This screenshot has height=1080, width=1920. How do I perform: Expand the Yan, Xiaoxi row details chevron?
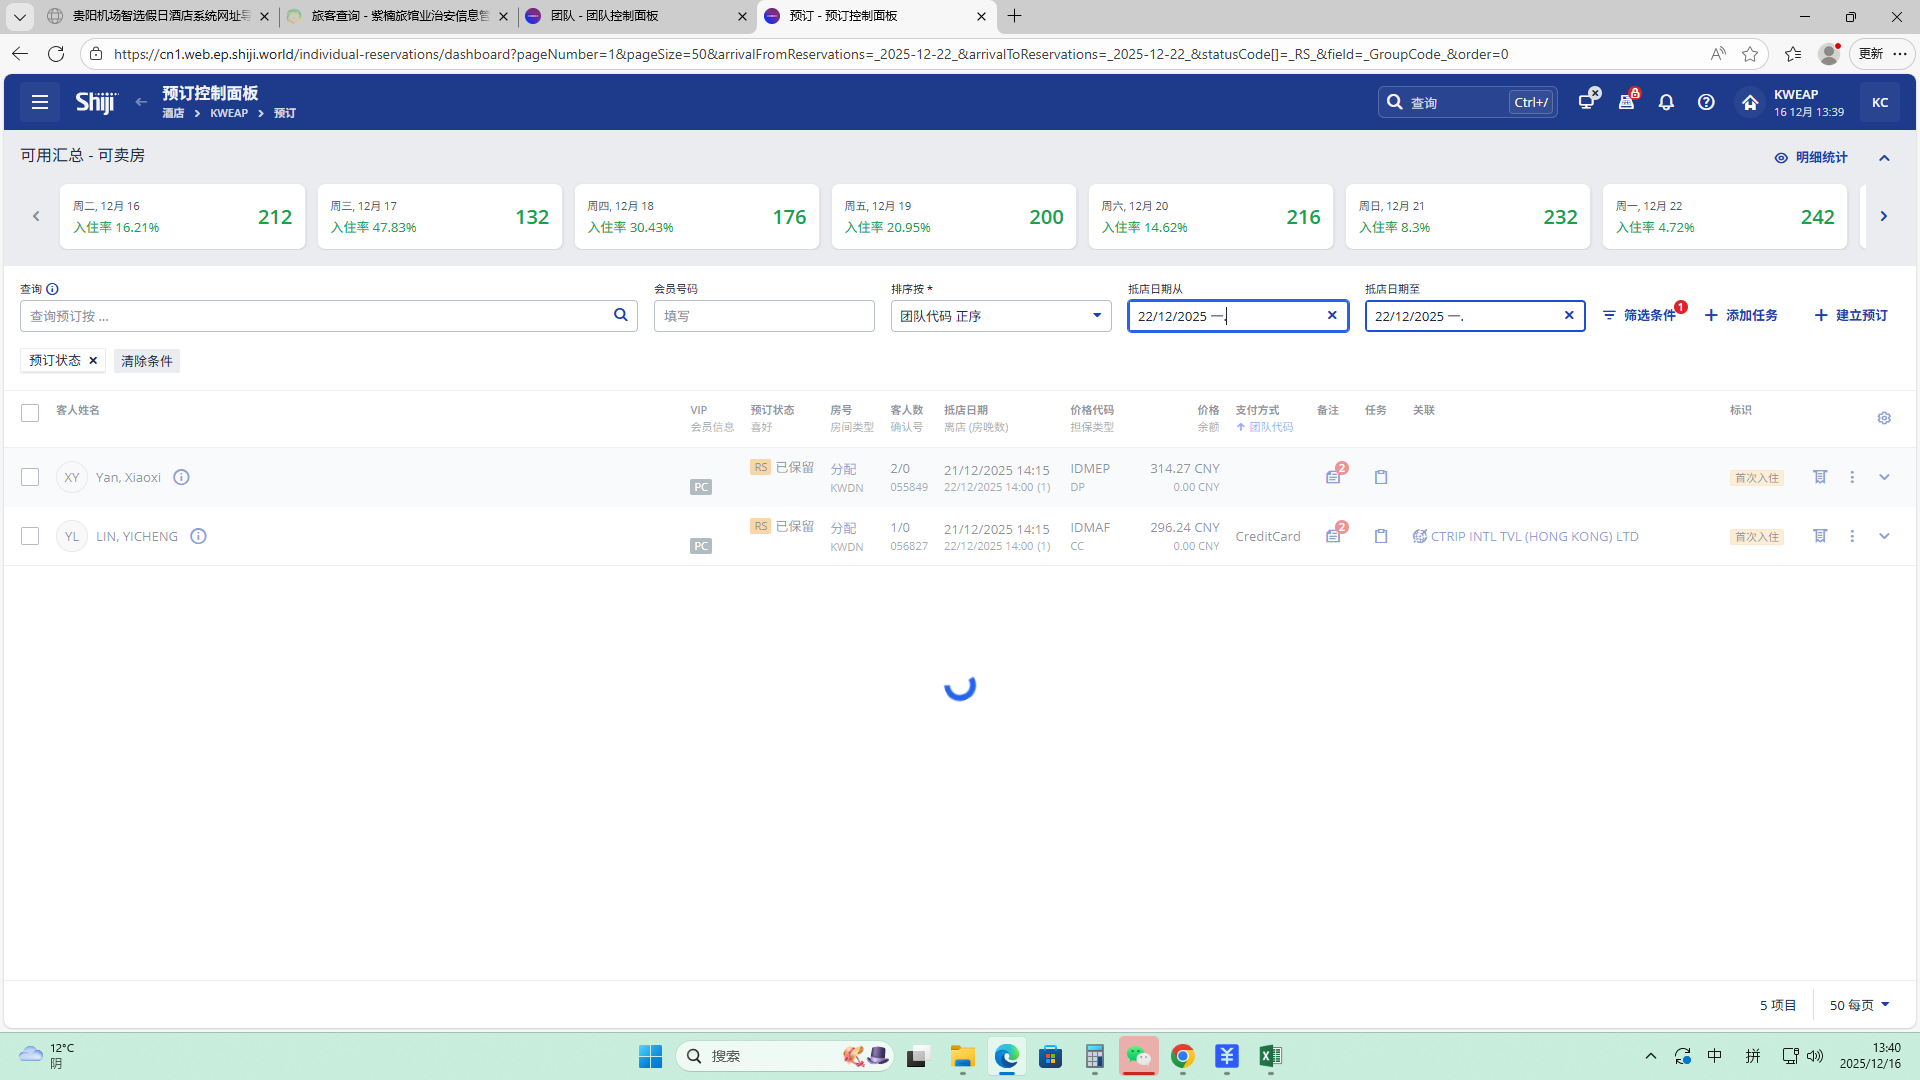[1884, 477]
